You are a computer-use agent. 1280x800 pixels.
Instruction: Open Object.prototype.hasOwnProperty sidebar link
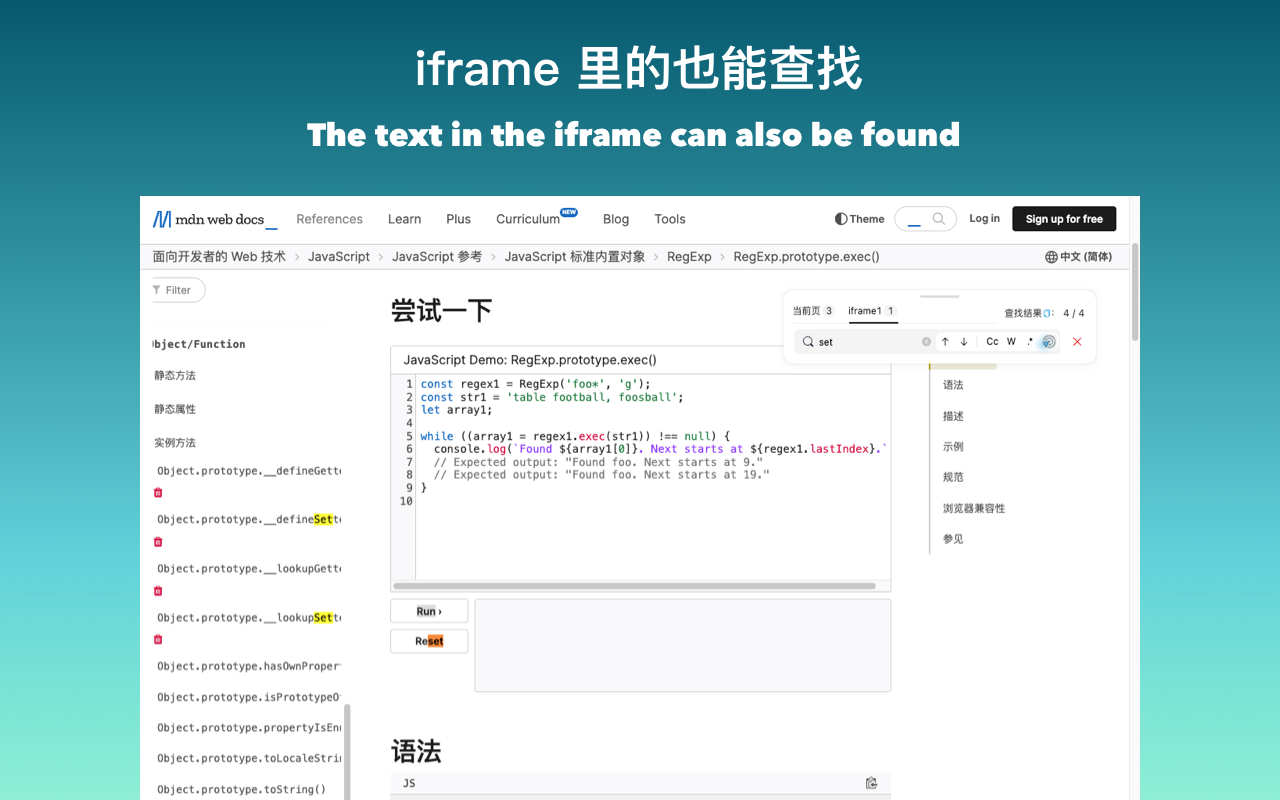[x=249, y=666]
